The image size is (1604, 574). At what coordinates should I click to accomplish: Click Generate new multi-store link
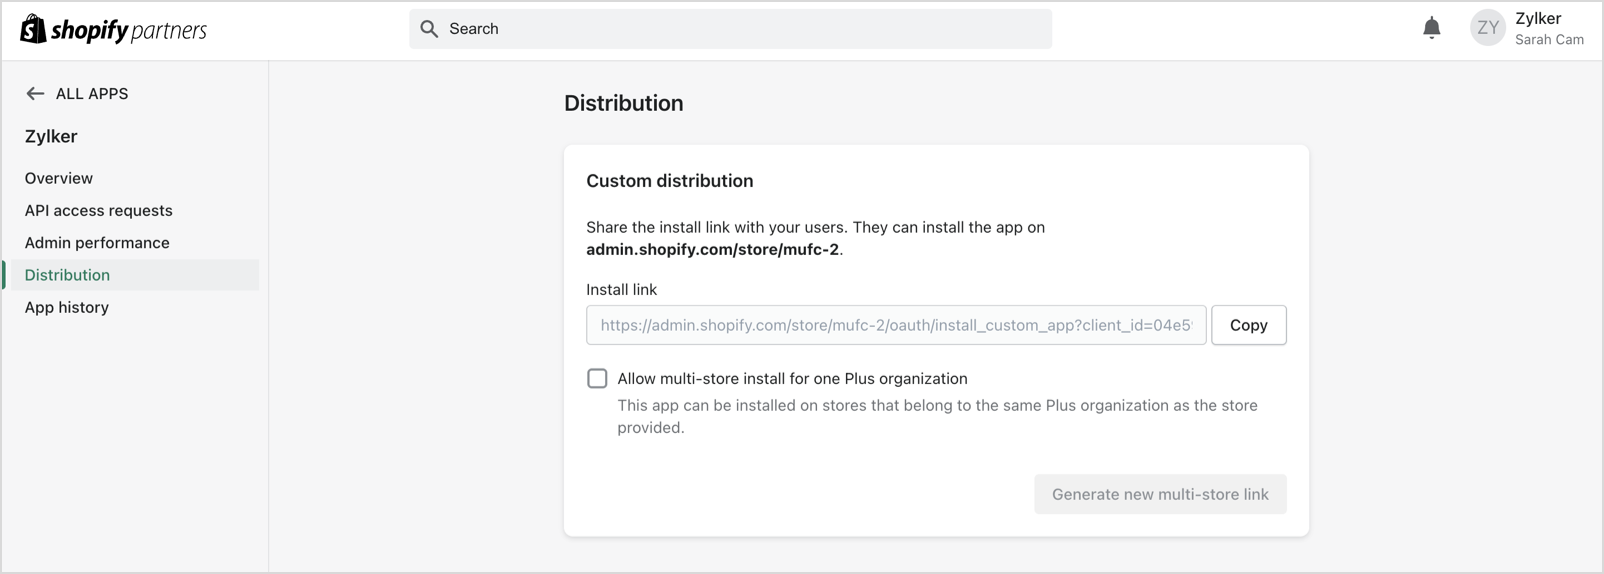1160,494
